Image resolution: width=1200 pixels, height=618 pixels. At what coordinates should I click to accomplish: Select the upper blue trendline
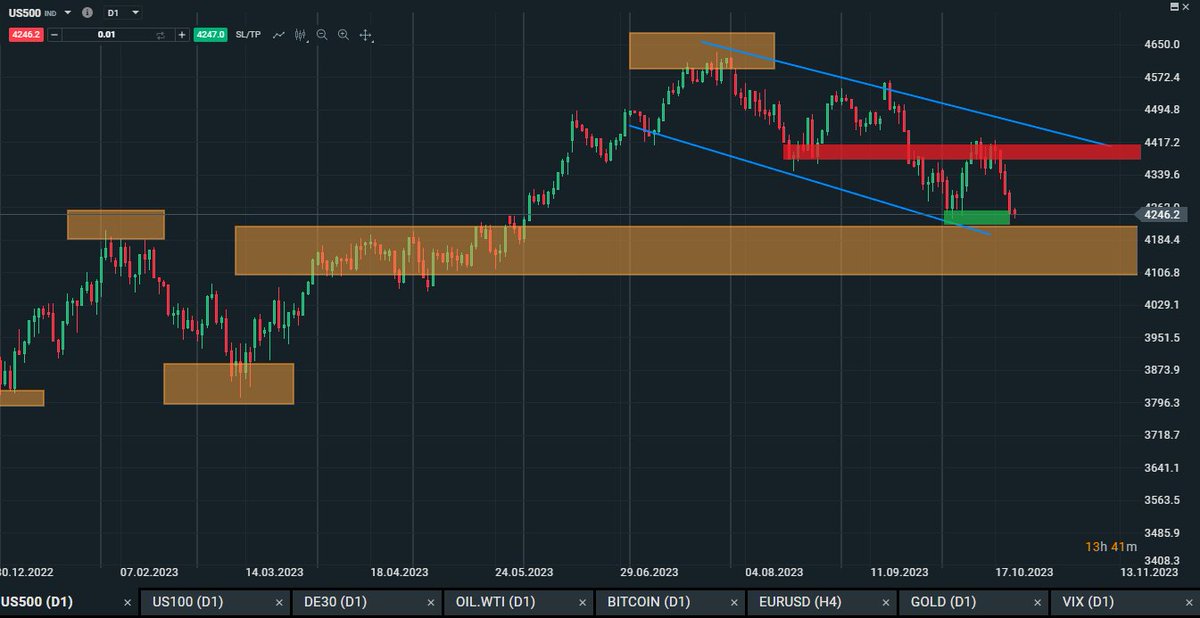point(905,94)
